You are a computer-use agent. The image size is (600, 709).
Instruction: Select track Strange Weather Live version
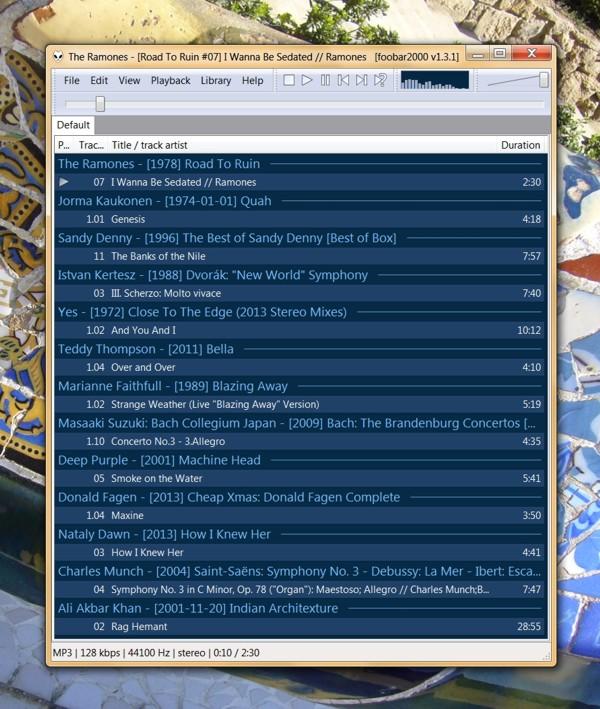(301, 404)
